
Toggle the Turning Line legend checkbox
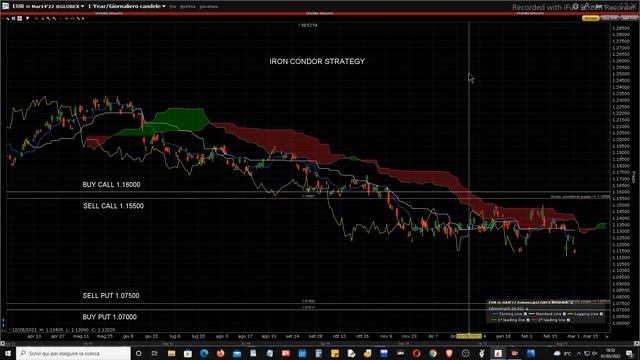pos(525,314)
